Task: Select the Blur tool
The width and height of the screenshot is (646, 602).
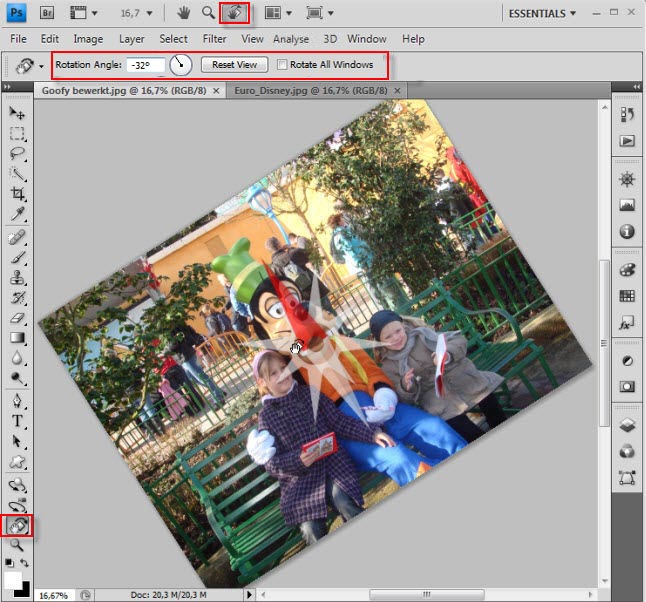Action: pyautogui.click(x=17, y=358)
